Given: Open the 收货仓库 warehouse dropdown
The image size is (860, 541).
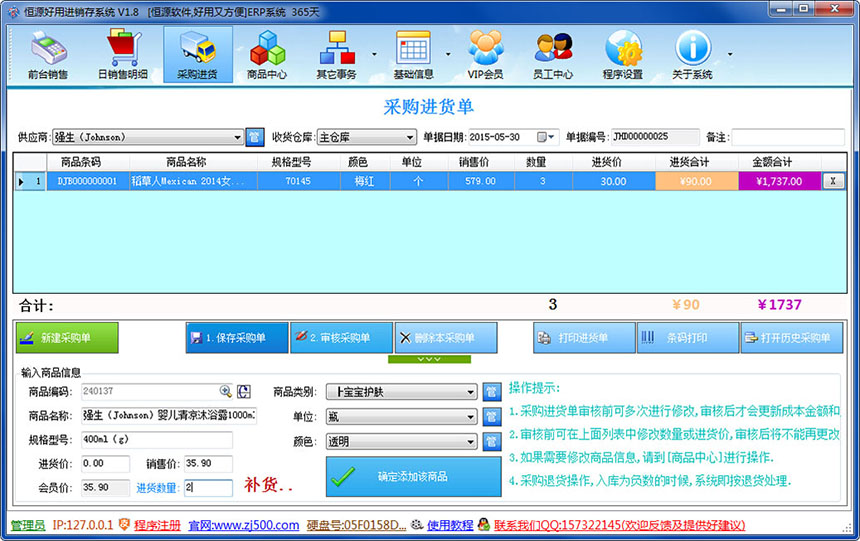Looking at the screenshot, I should (410, 137).
